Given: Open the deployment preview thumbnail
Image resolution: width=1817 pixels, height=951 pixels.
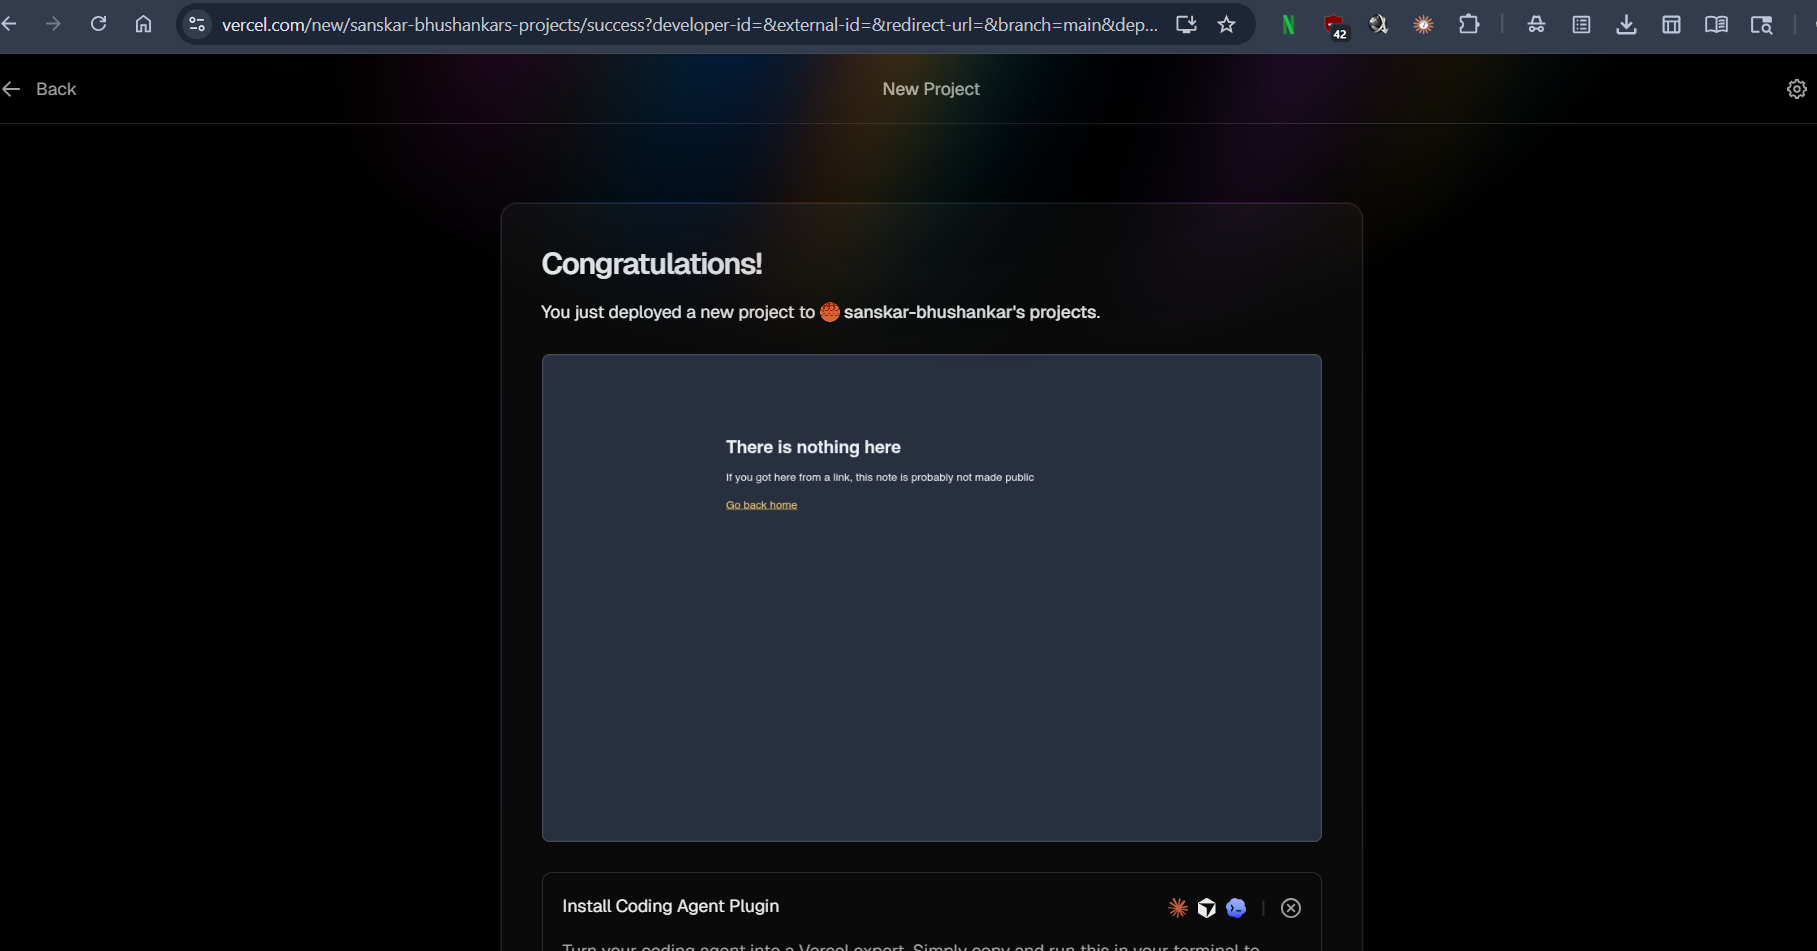Looking at the screenshot, I should (932, 598).
